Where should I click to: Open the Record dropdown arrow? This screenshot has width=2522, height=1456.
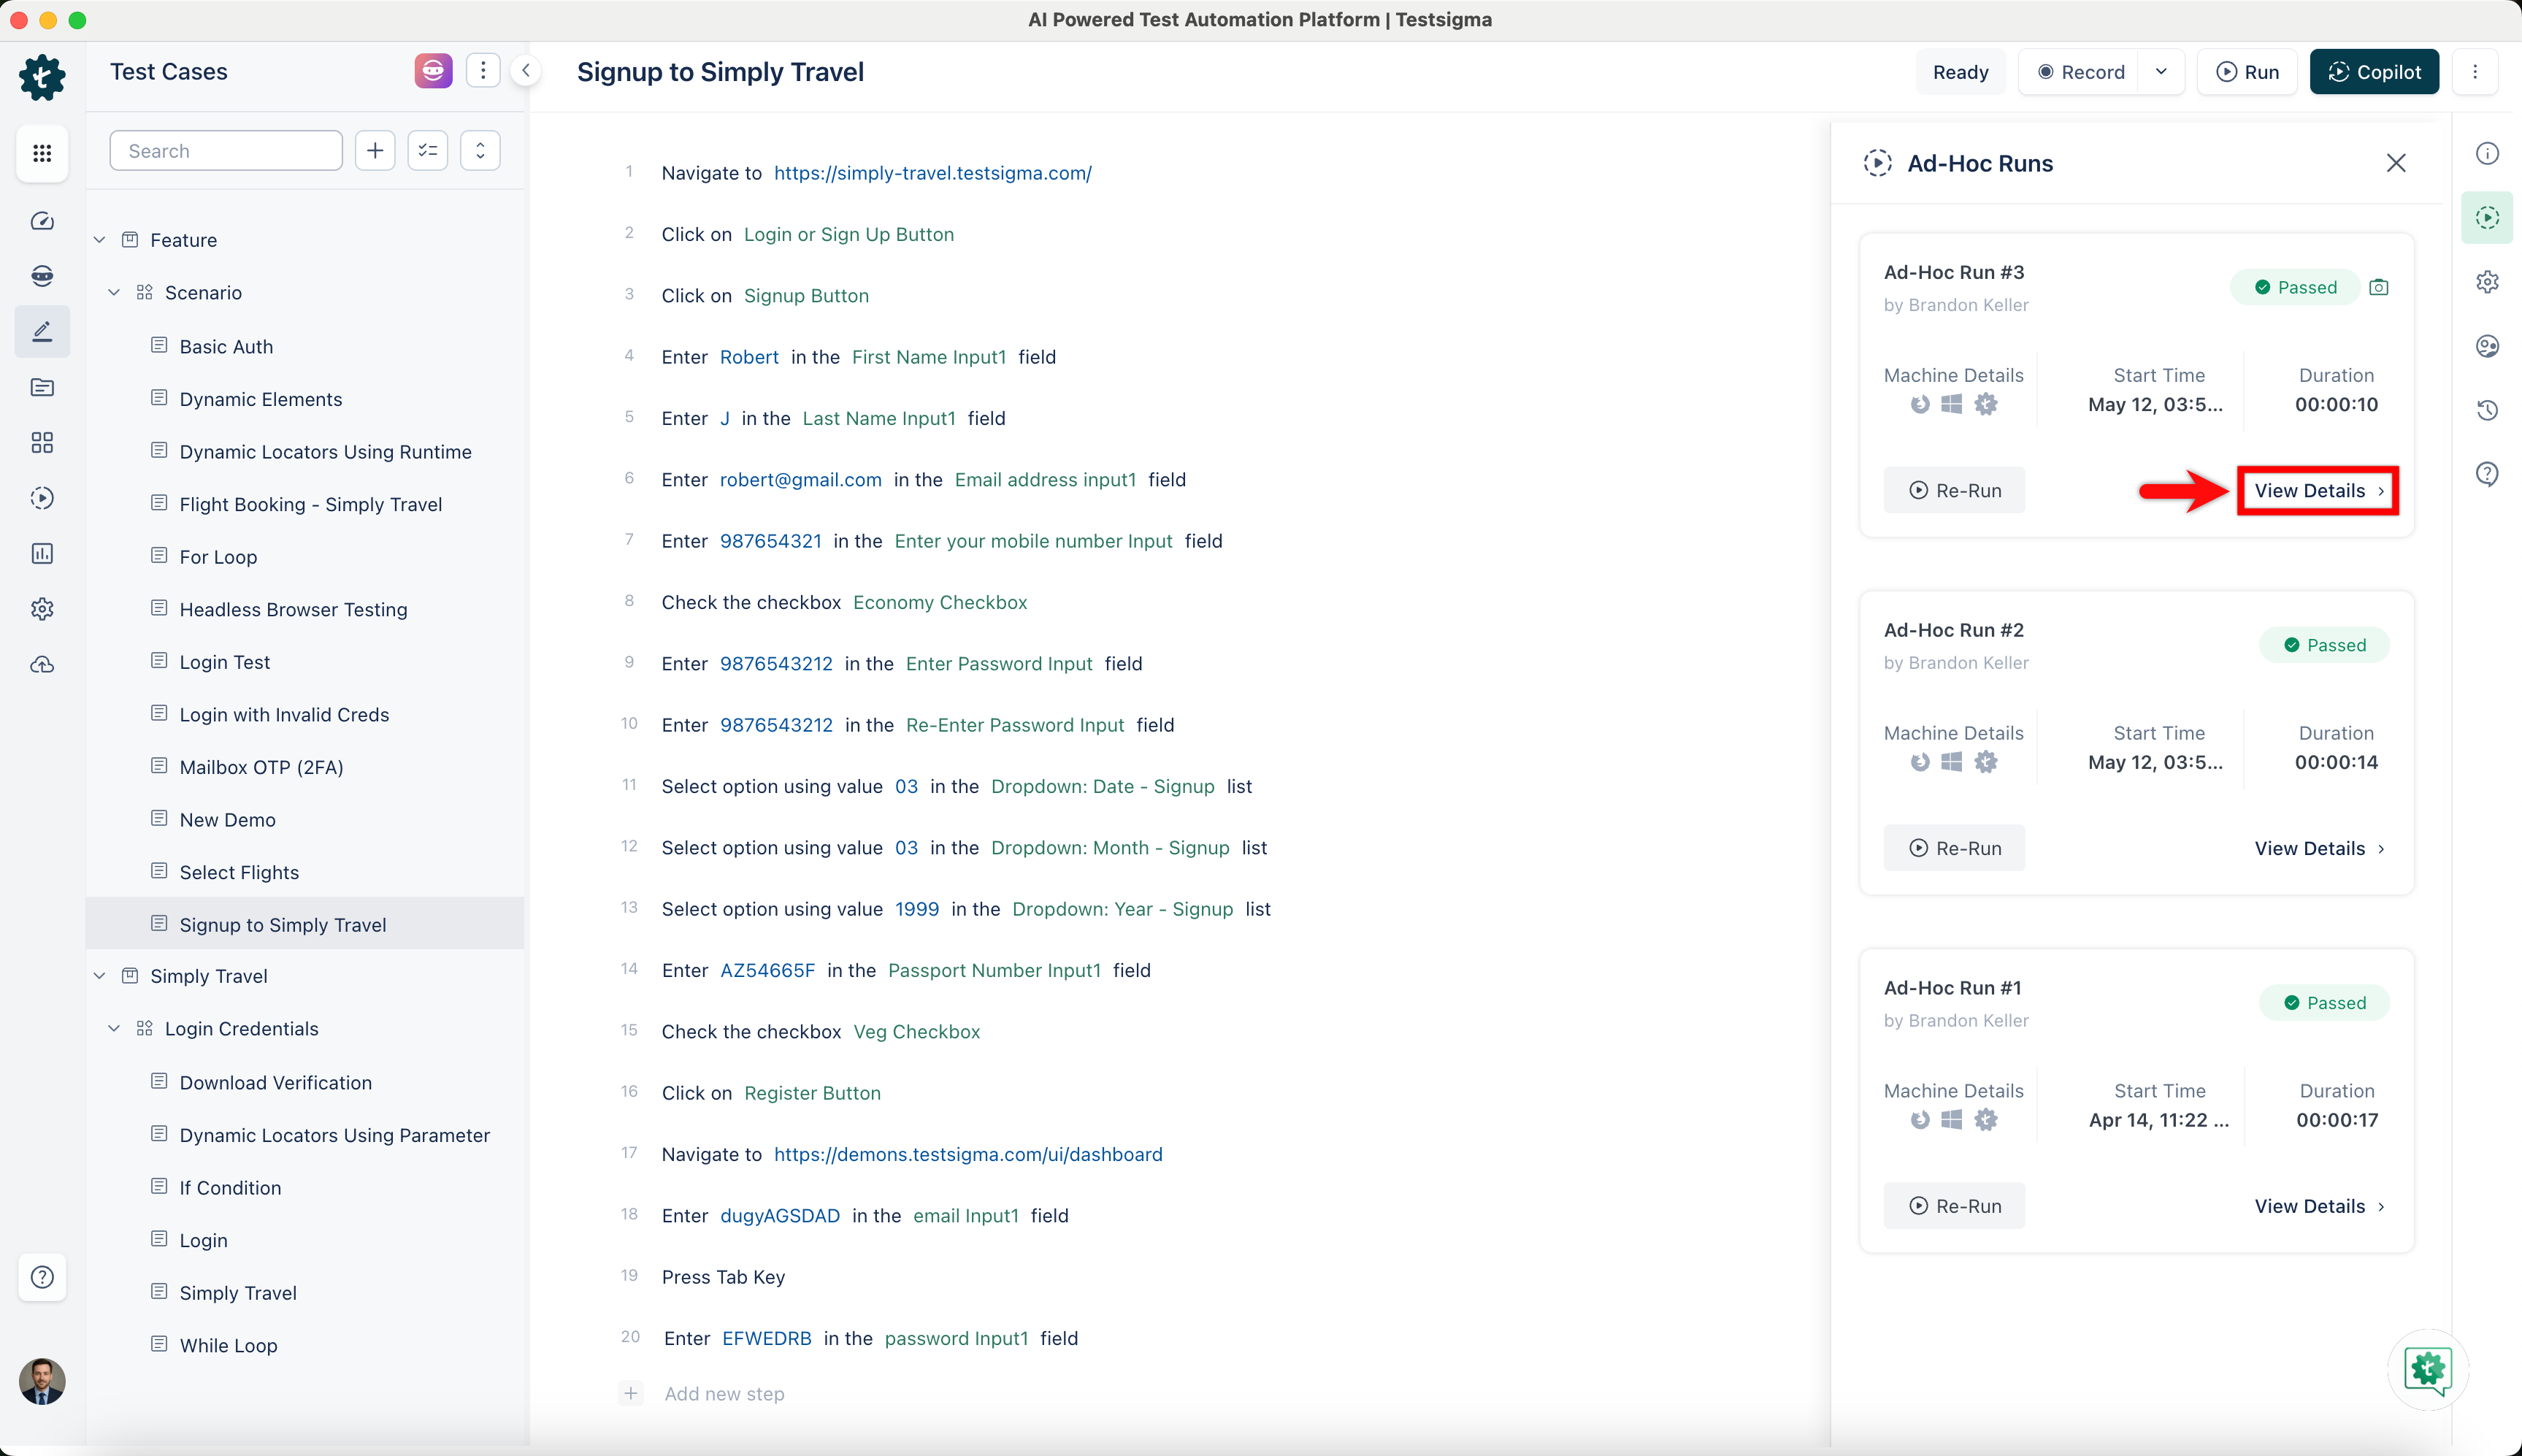click(2161, 71)
